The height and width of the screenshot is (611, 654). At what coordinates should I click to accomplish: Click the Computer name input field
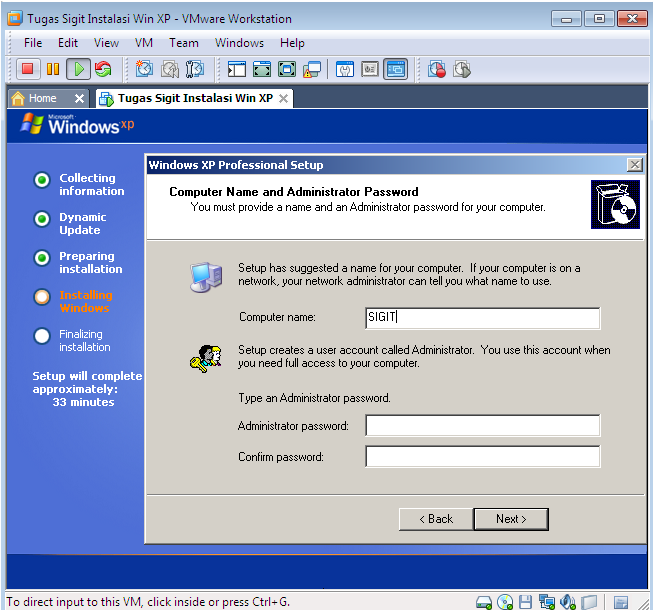point(483,318)
